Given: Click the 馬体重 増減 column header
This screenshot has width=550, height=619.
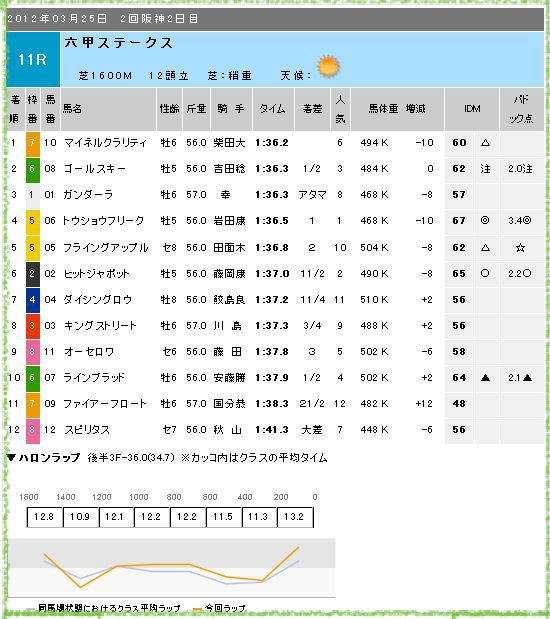Looking at the screenshot, I should pyautogui.click(x=397, y=109).
